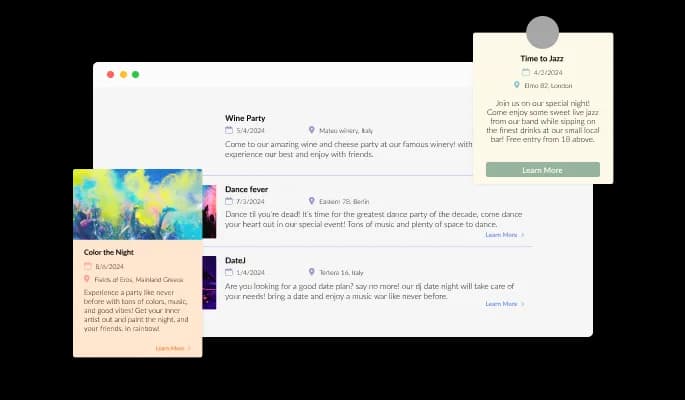This screenshot has height=400, width=685.
Task: Open Learn More link for Dance fever
Action: (x=504, y=235)
